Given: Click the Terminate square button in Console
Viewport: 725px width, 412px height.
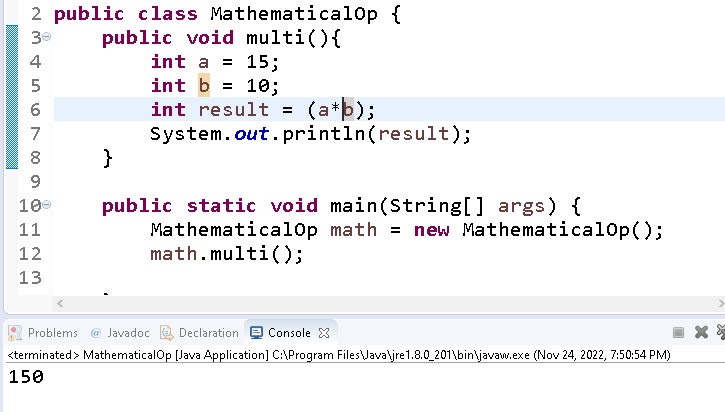Looking at the screenshot, I should (678, 332).
